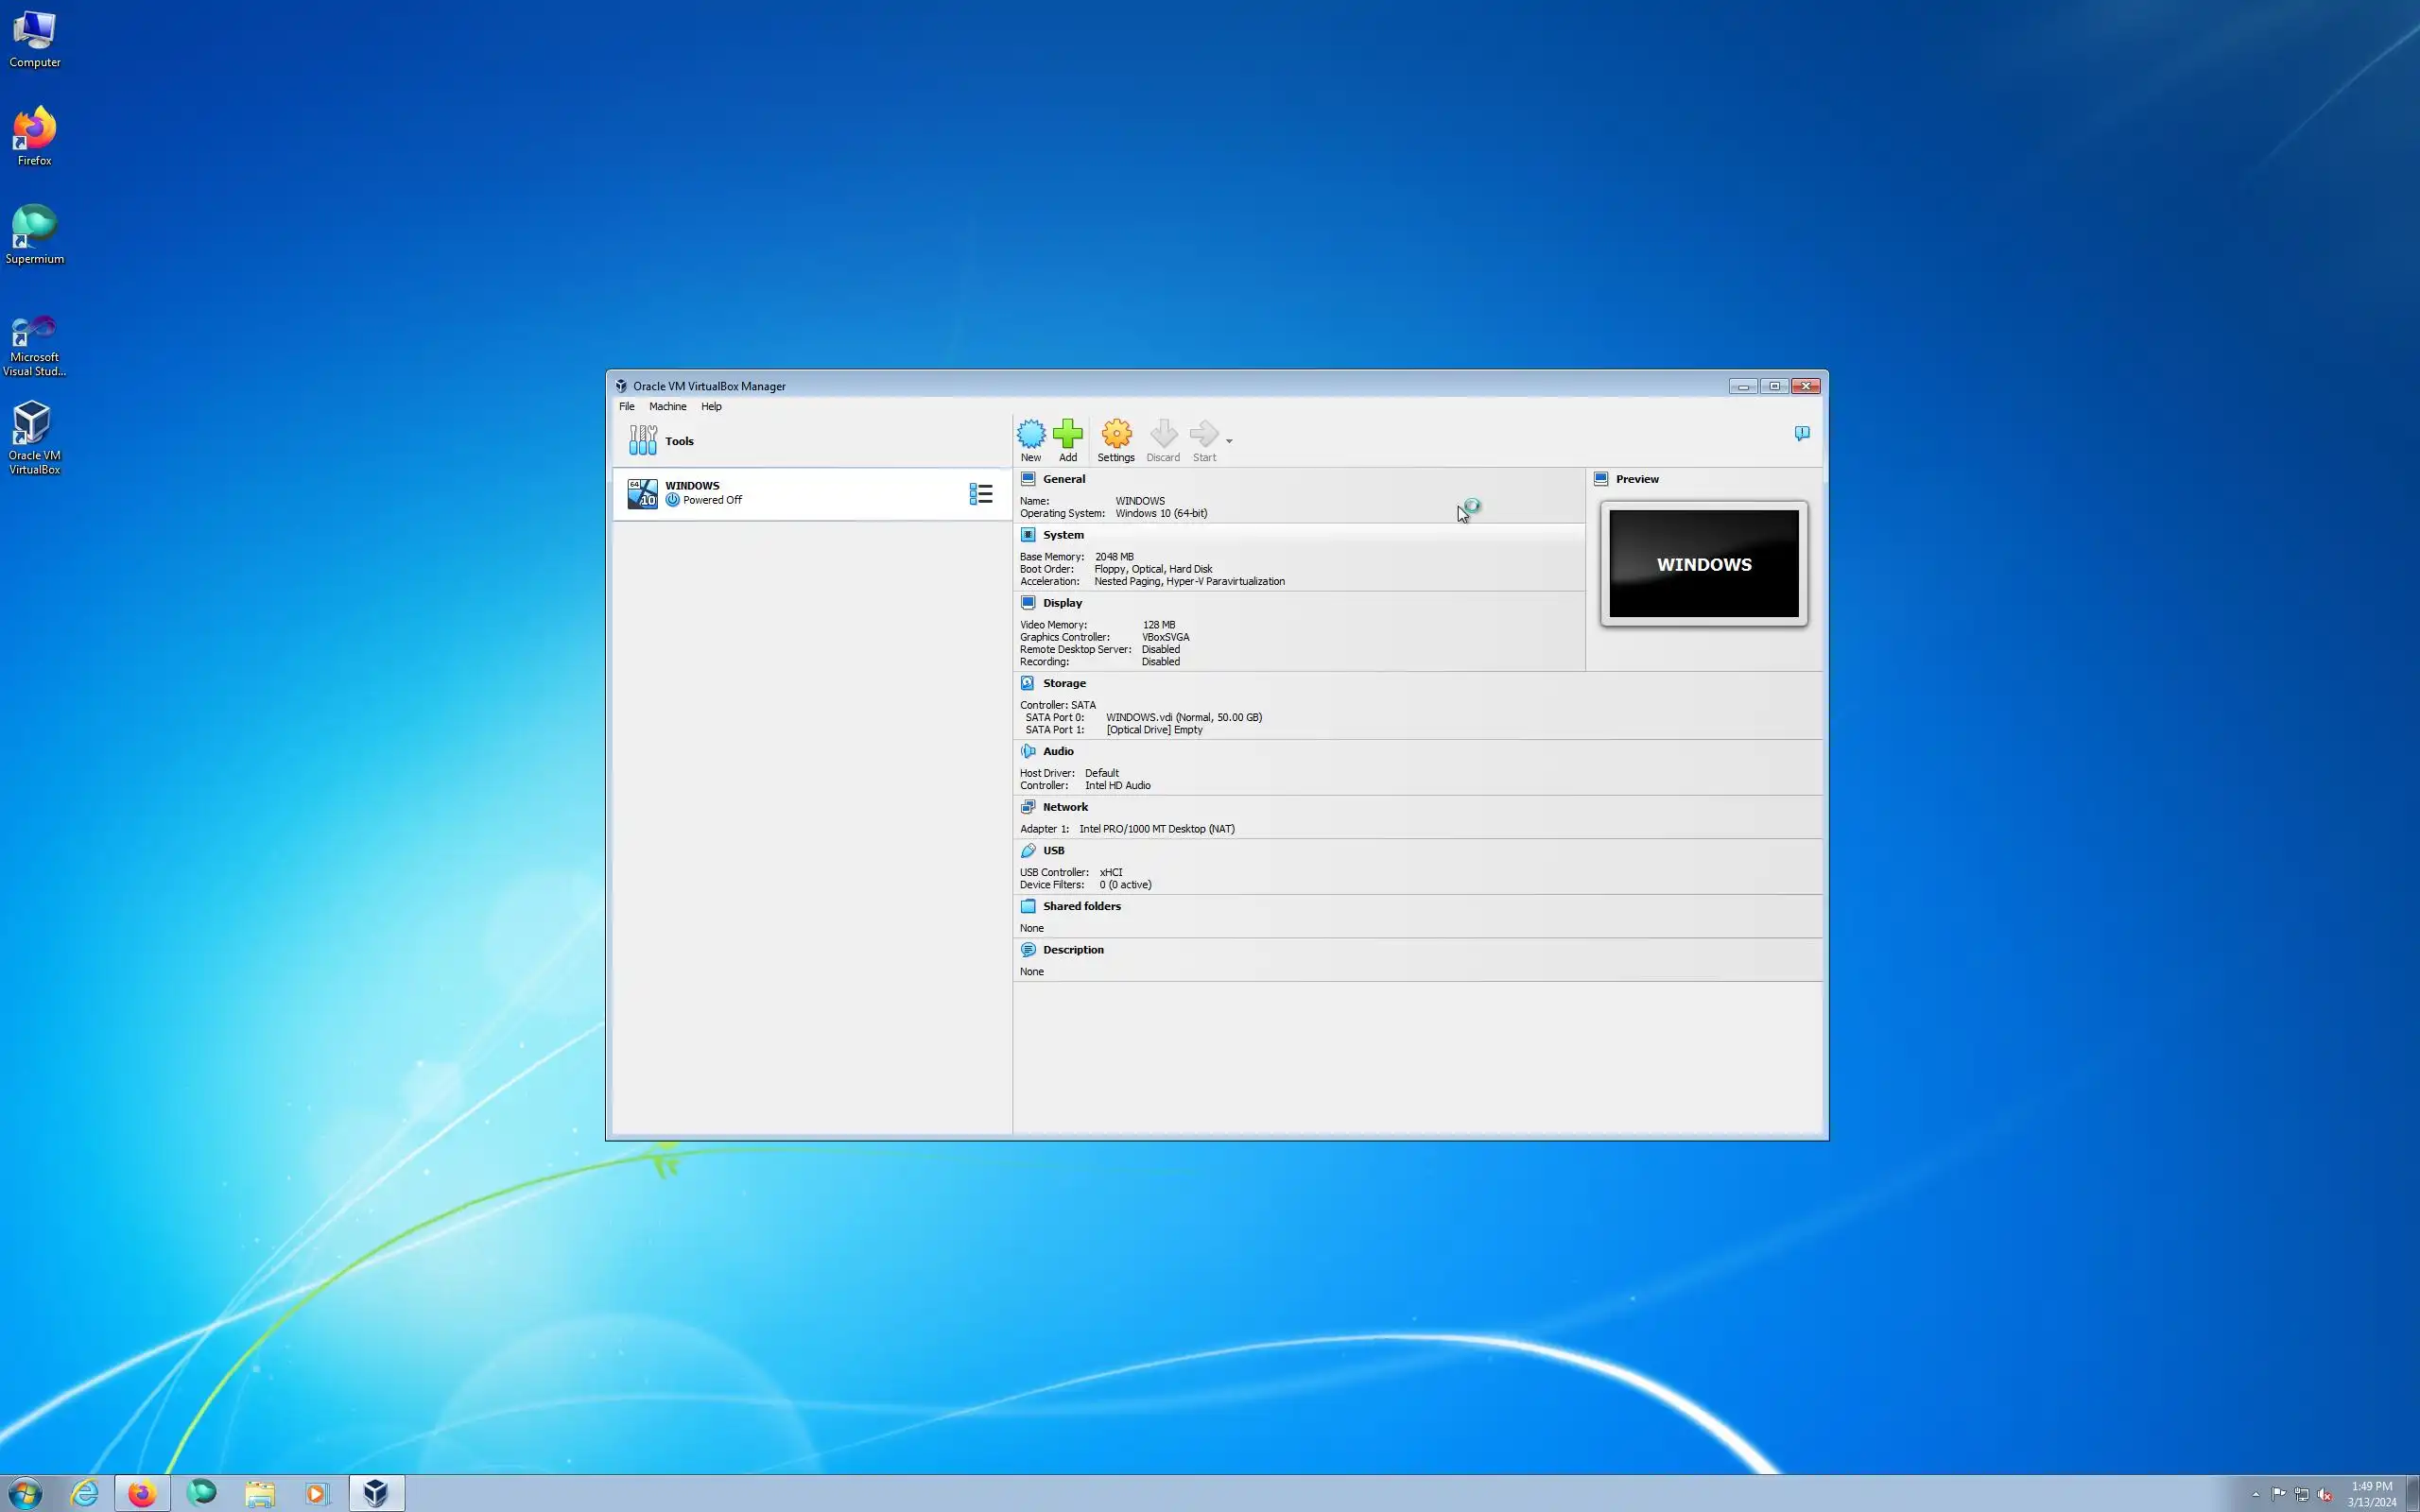This screenshot has width=2420, height=1512.
Task: Click the Start arrow icon
Action: [1204, 435]
